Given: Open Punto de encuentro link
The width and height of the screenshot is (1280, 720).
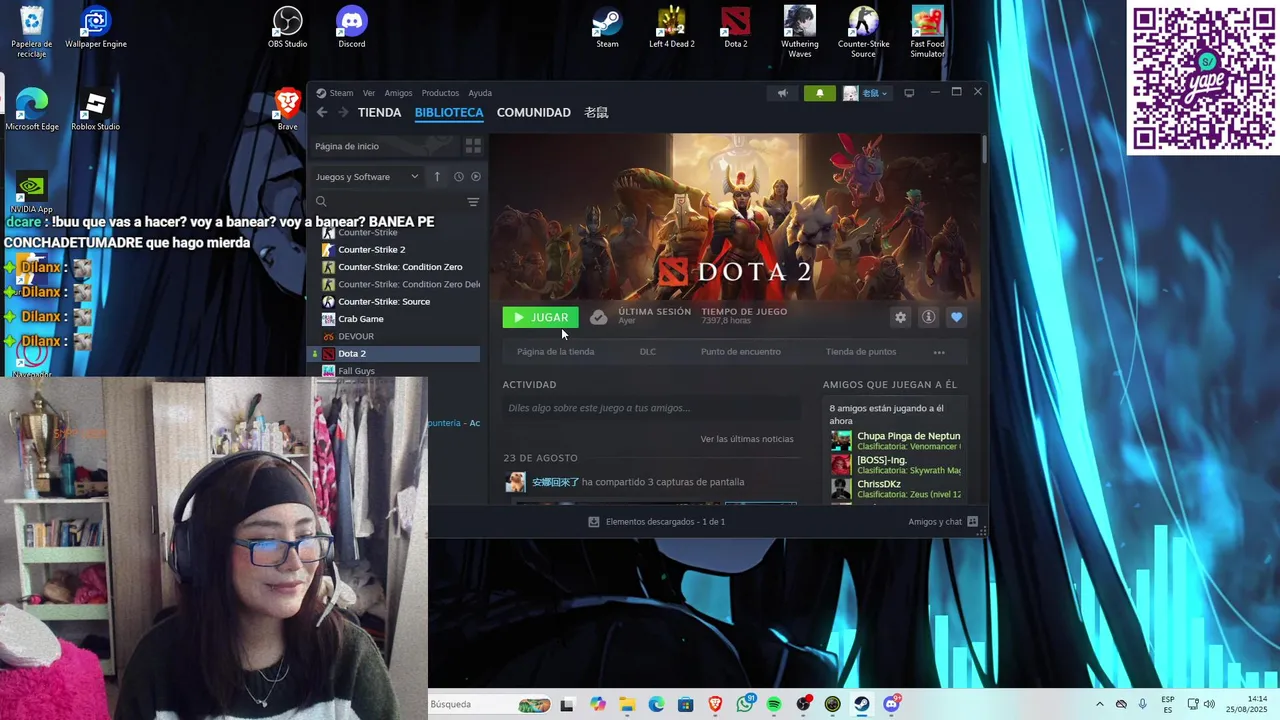Looking at the screenshot, I should click(x=741, y=352).
